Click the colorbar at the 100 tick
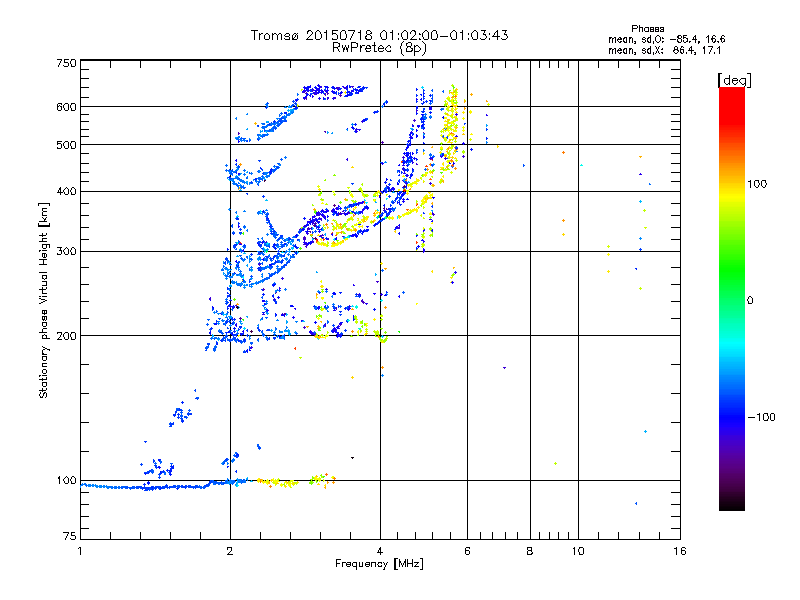 732,184
